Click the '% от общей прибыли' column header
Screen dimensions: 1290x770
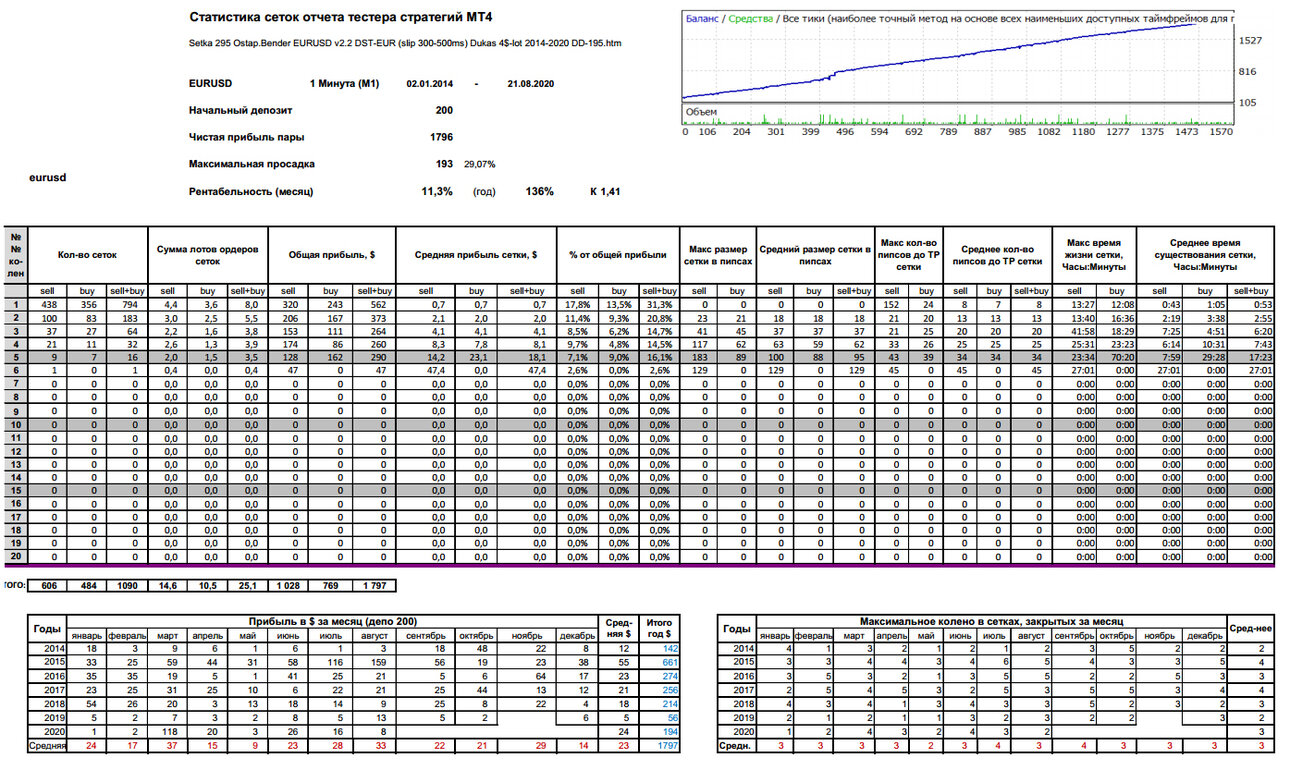(x=617, y=255)
